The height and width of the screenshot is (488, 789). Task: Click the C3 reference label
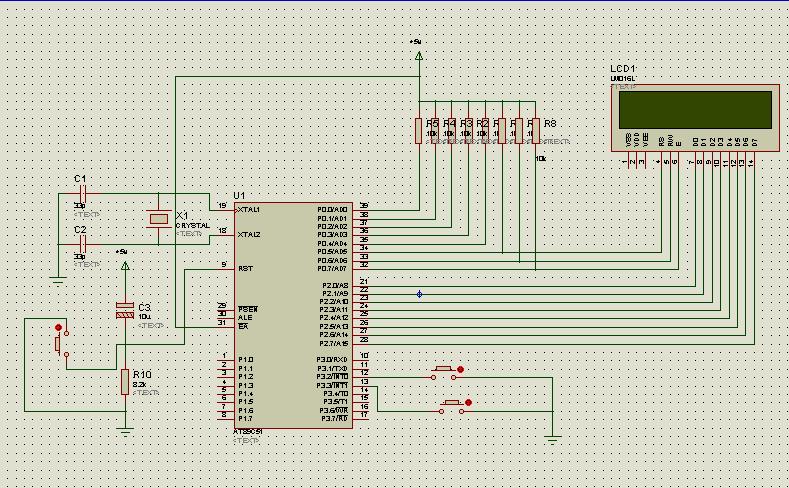[x=144, y=307]
